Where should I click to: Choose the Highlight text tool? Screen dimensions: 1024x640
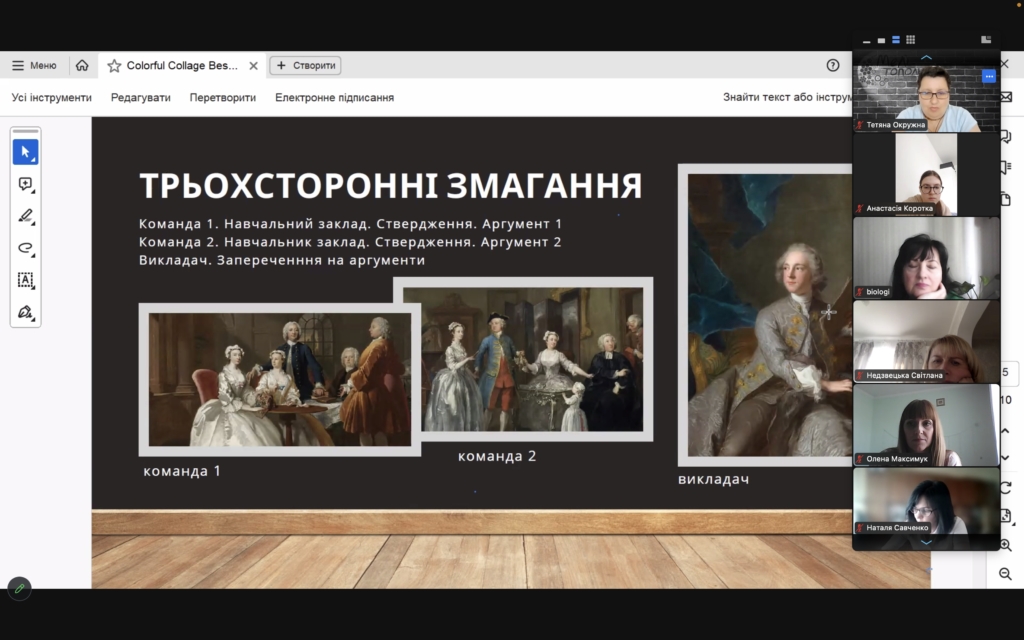25,216
